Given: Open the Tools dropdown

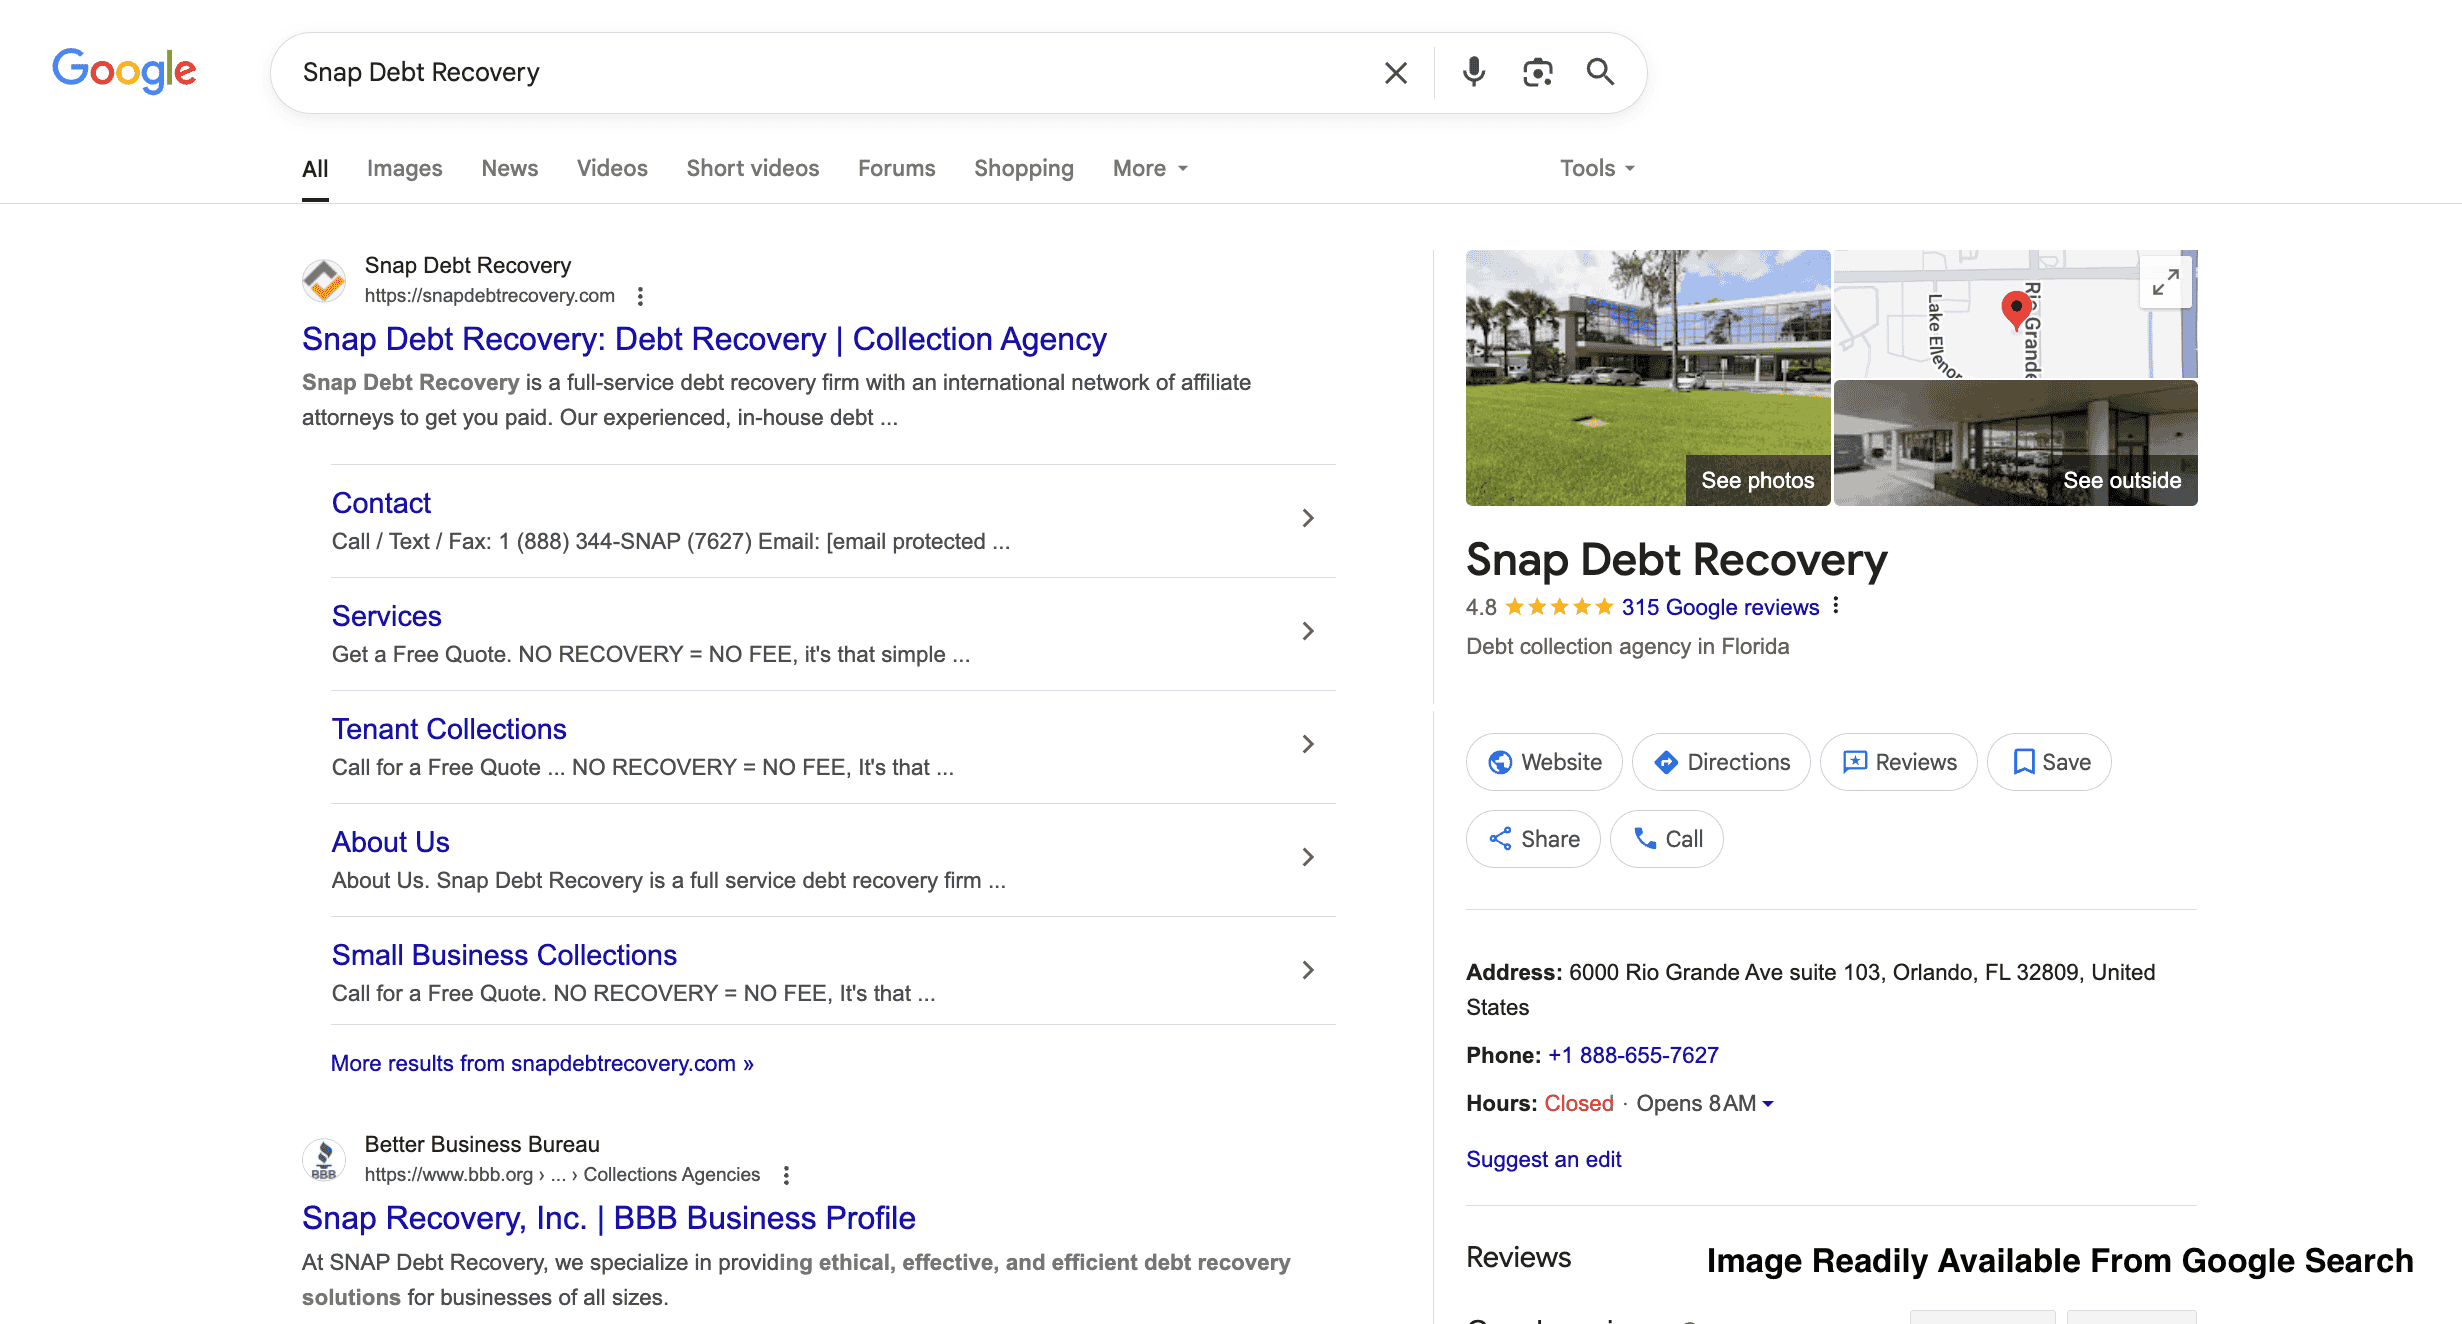Looking at the screenshot, I should (1597, 168).
